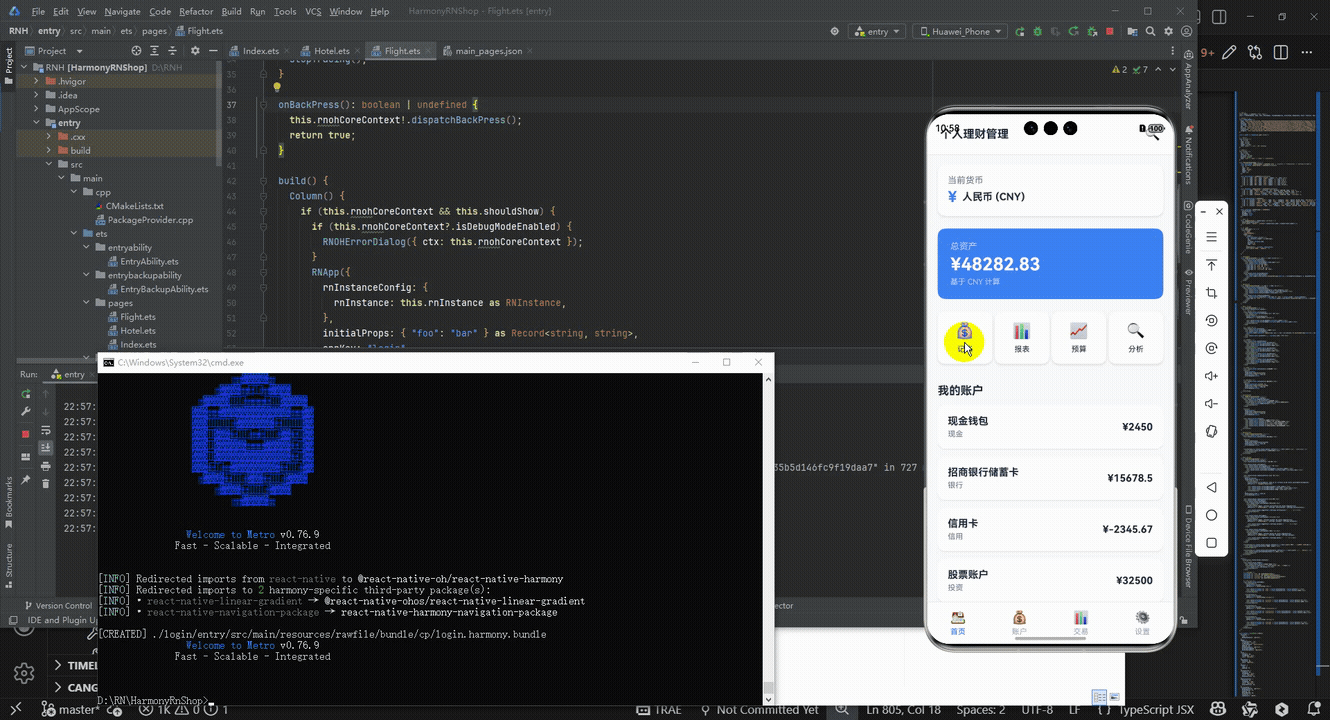Viewport: 1330px width, 720px height.
Task: Open IDE settings gear in top toolbar
Action: coord(1169,32)
